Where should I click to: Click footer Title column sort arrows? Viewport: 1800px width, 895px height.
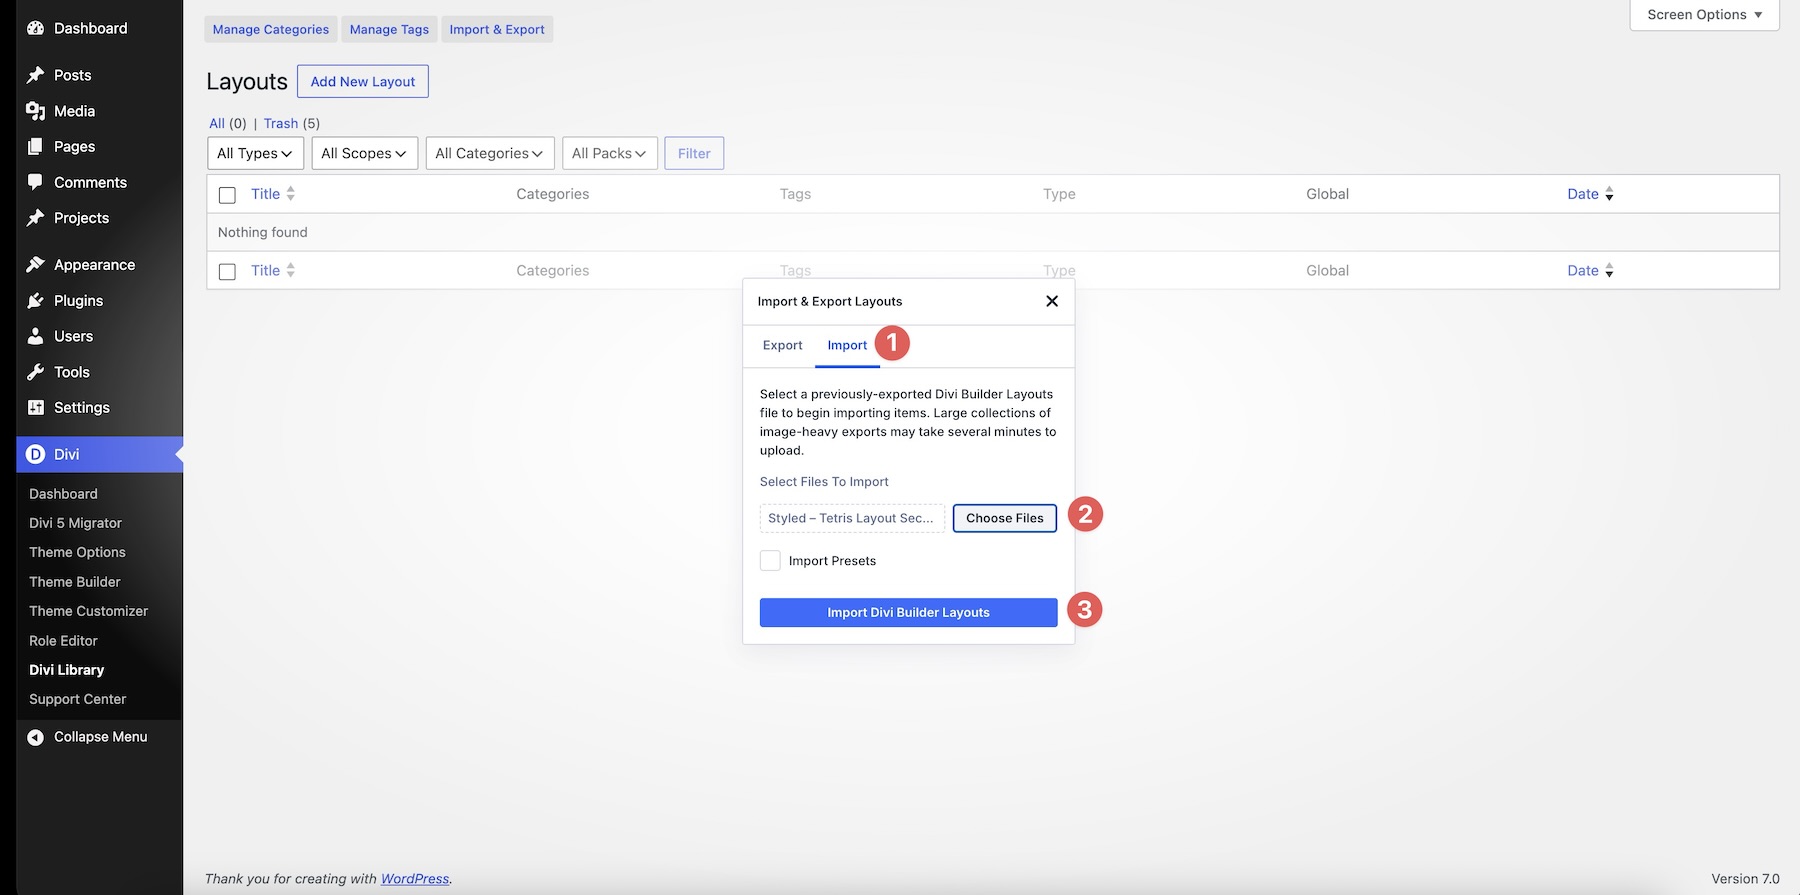pyautogui.click(x=290, y=270)
